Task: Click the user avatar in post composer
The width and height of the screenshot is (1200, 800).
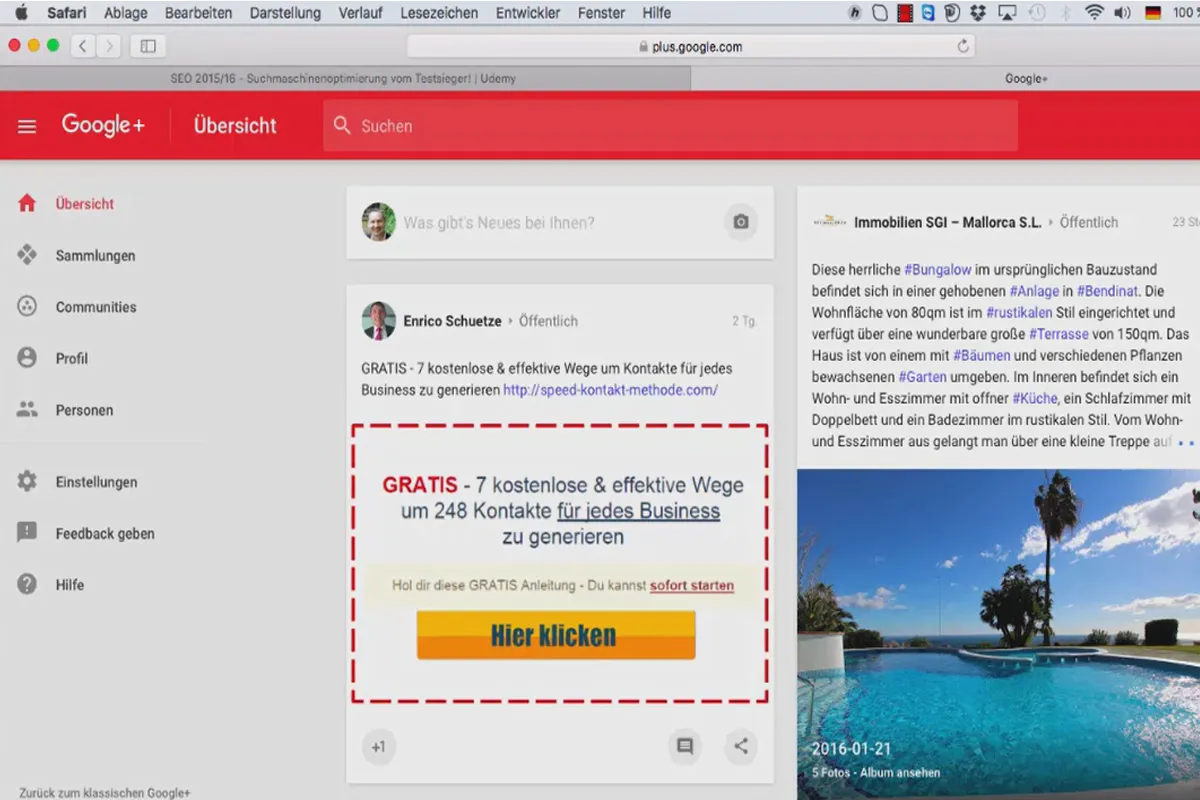Action: 378,222
